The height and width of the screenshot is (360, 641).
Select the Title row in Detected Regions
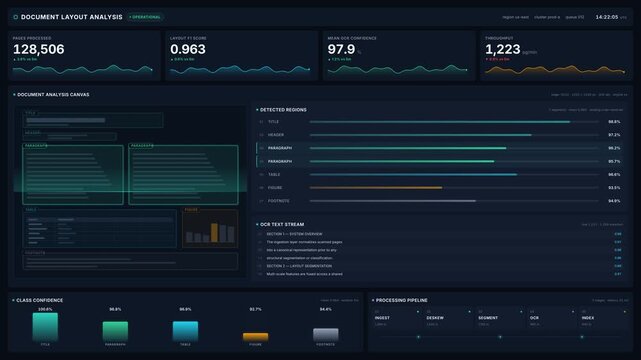(x=440, y=122)
